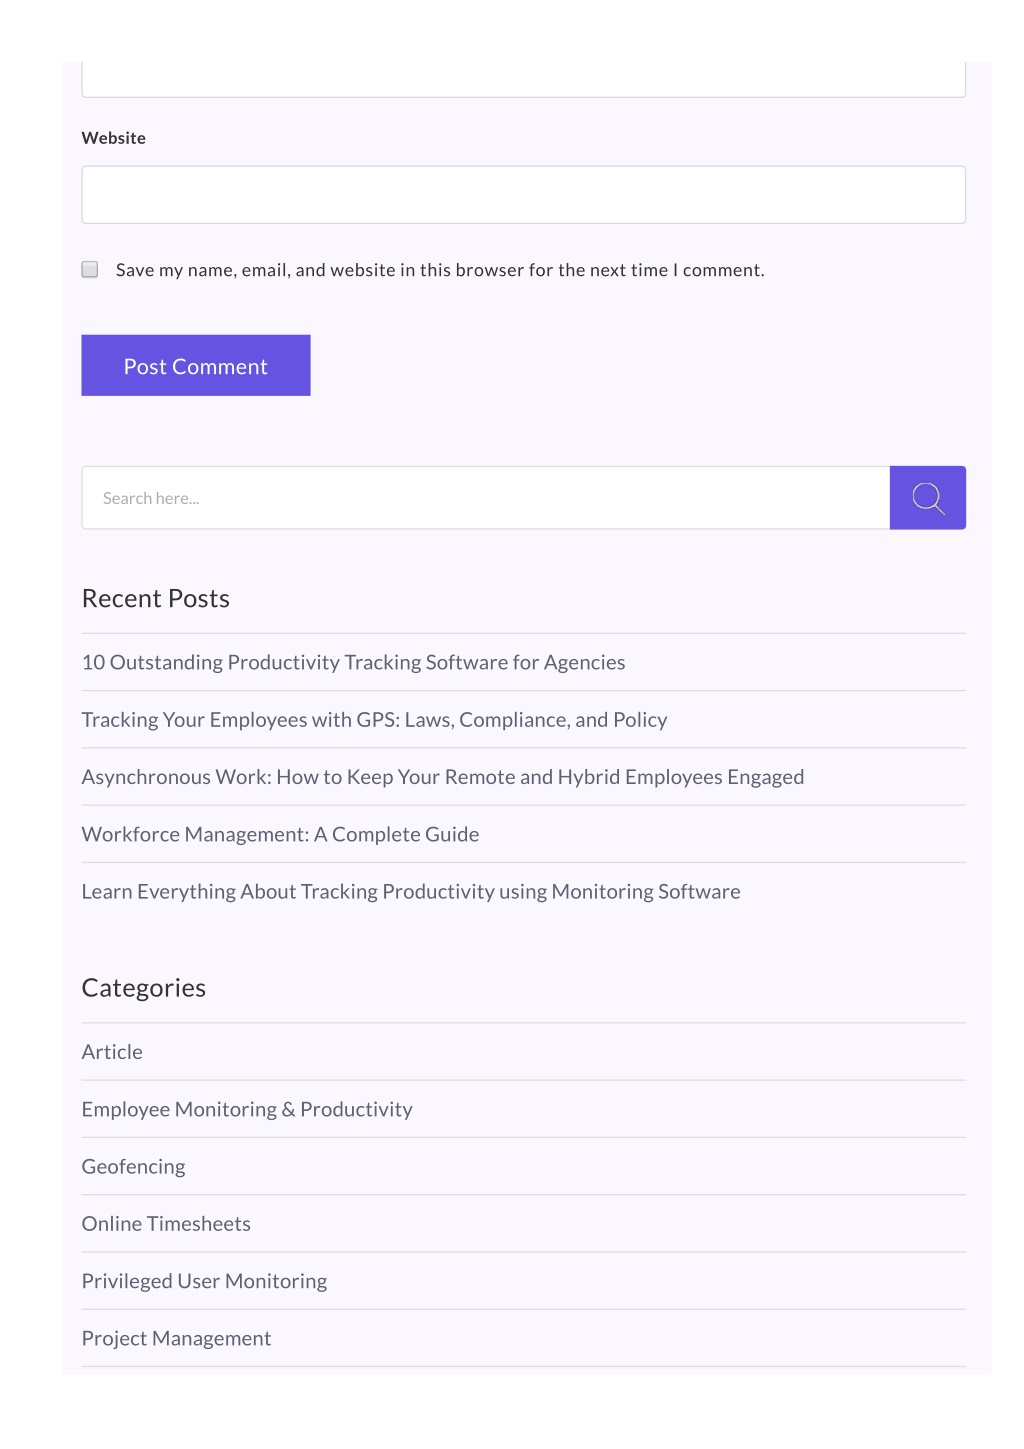Image resolution: width=1024 pixels, height=1449 pixels.
Task: Open 10 Outstanding Productivity Tracking Software post
Action: click(353, 662)
